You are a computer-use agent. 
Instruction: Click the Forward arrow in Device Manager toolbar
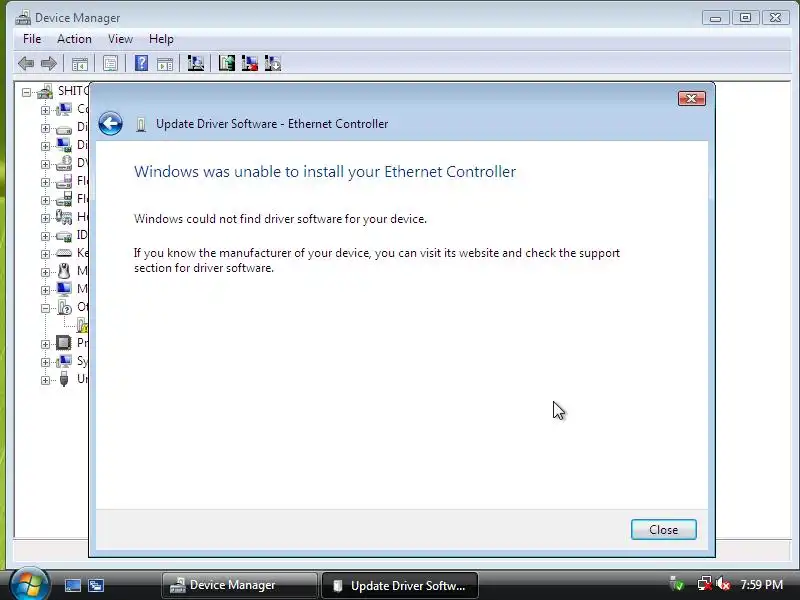point(48,64)
